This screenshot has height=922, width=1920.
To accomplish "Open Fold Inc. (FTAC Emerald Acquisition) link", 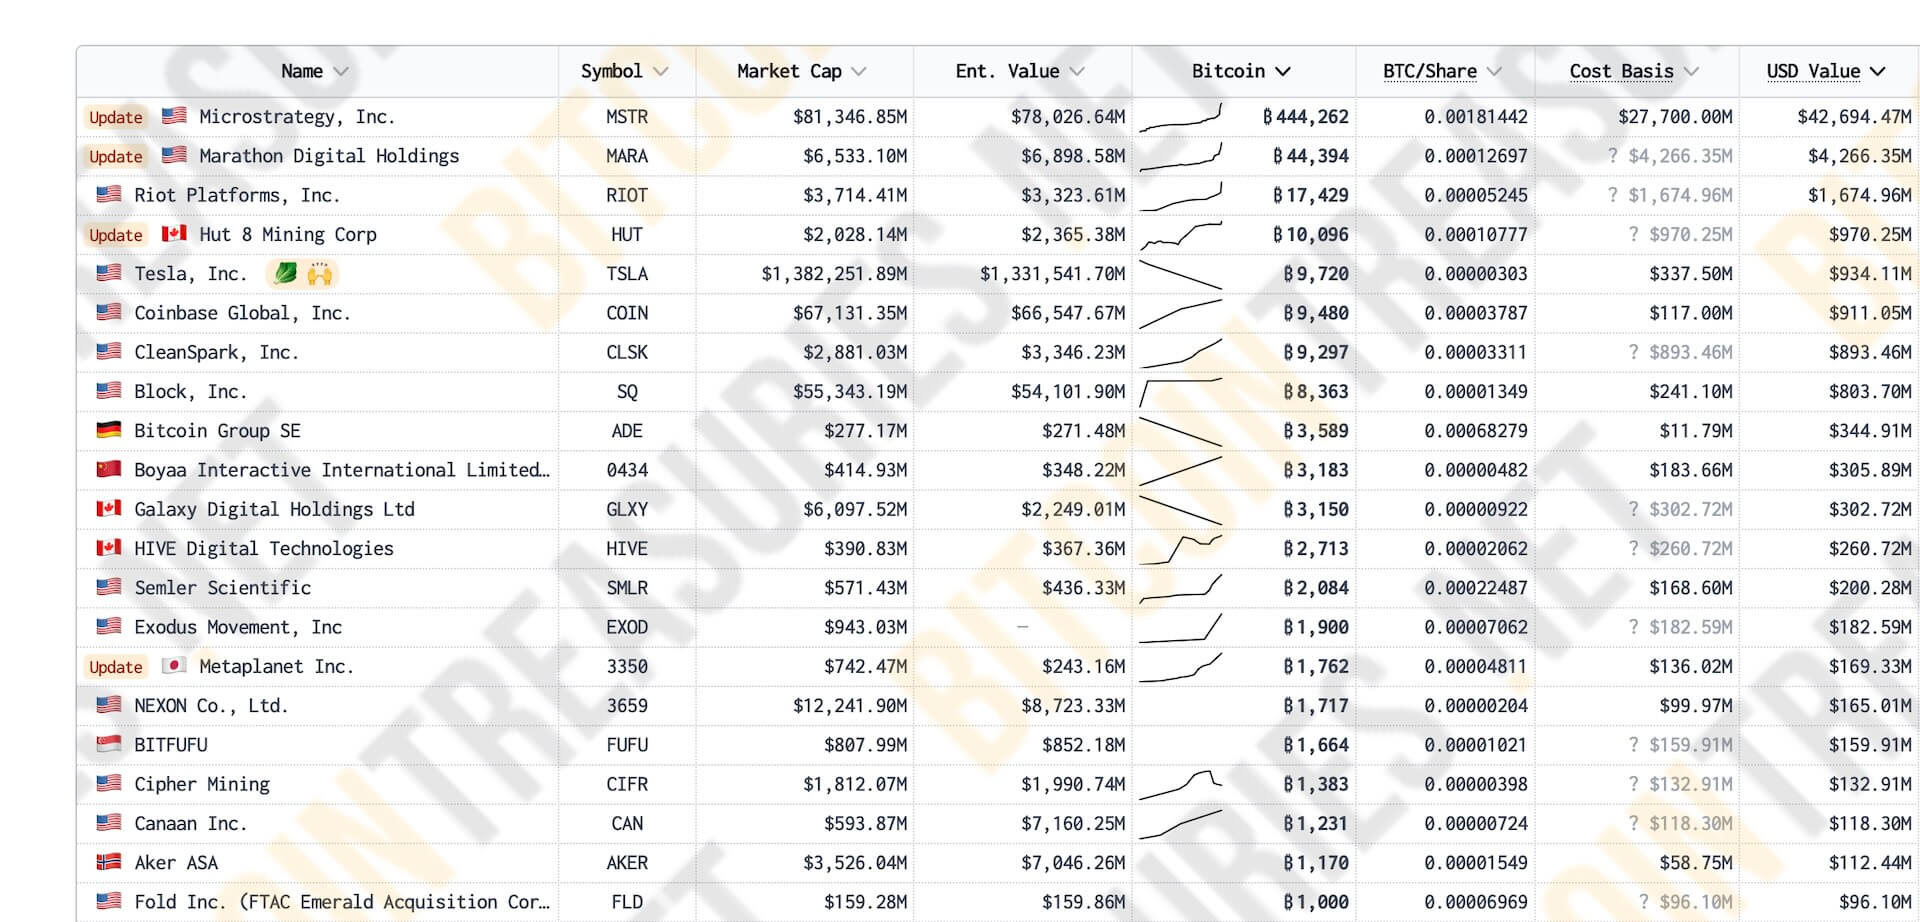I will [x=342, y=902].
